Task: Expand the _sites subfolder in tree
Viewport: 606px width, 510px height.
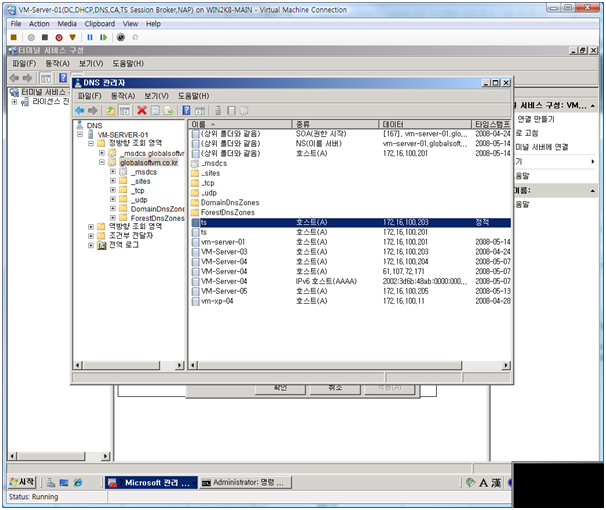Action: 112,181
